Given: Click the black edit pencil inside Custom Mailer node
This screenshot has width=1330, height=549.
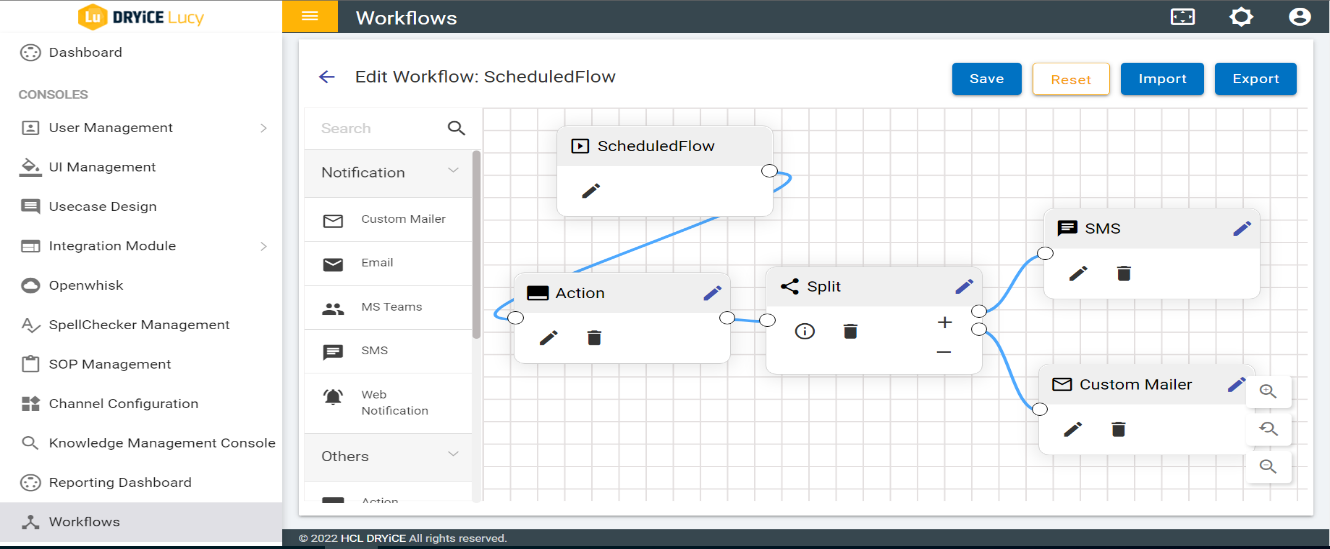Looking at the screenshot, I should (1073, 429).
